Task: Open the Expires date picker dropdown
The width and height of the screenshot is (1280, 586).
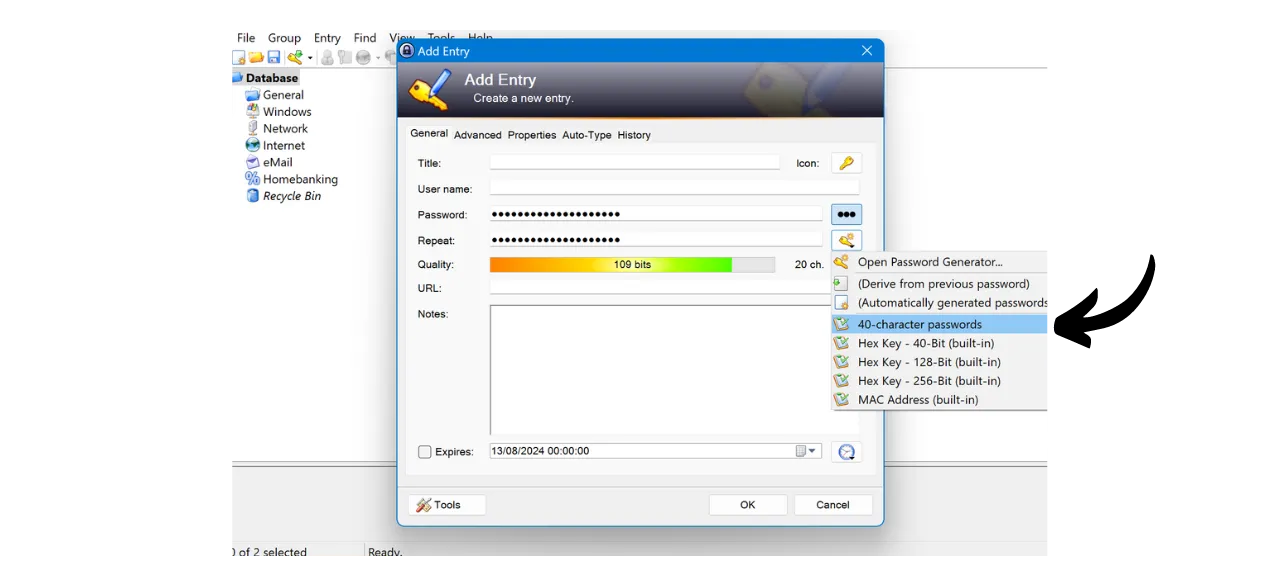Action: tap(810, 450)
